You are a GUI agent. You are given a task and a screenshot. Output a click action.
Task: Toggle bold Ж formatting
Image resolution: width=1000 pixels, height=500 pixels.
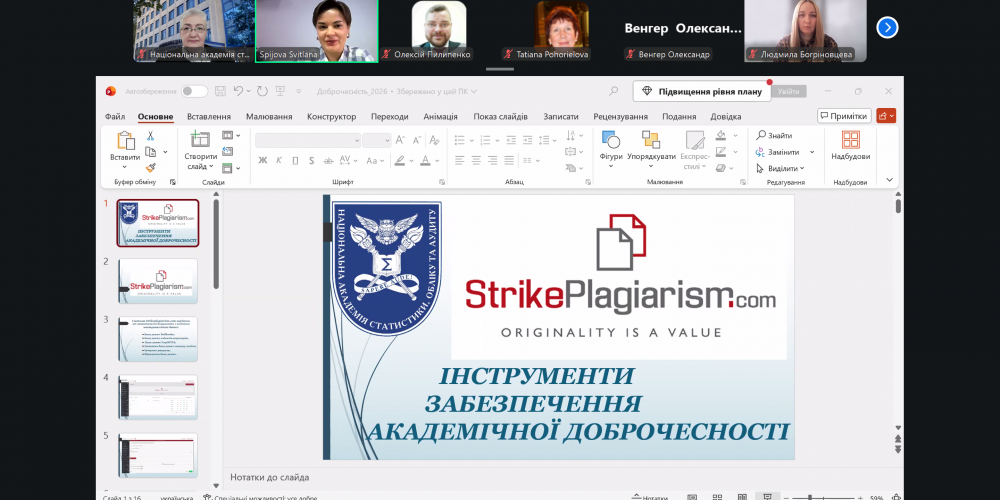(263, 160)
